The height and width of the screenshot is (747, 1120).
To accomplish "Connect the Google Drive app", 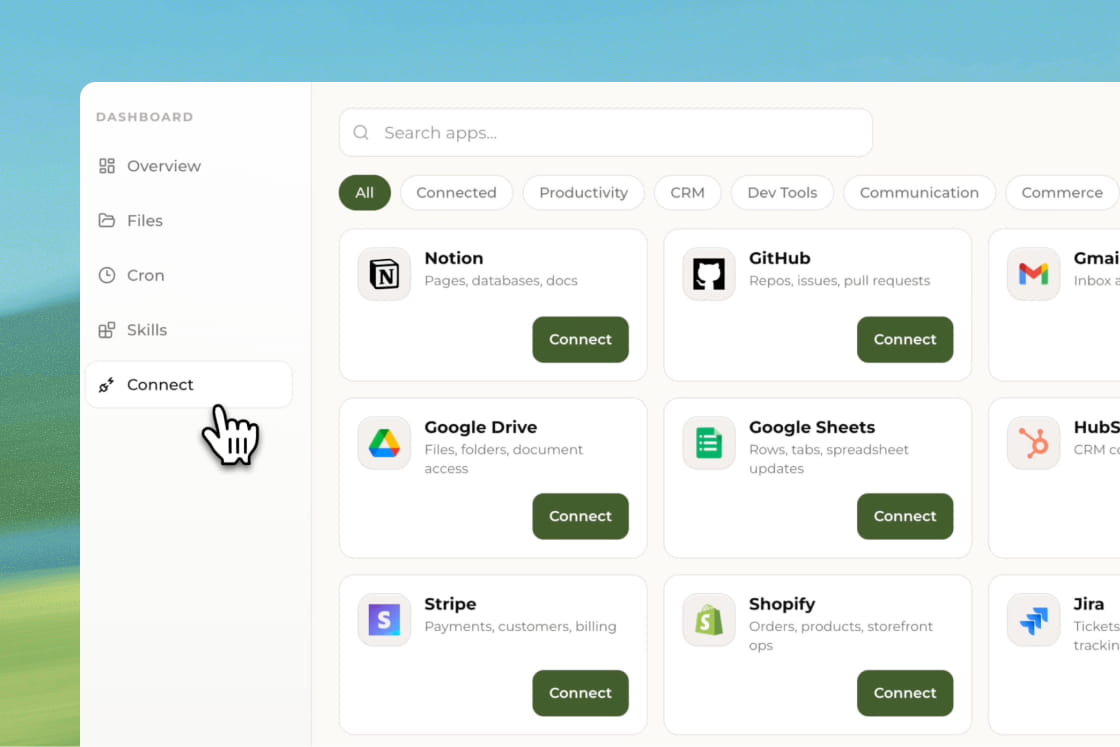I will tap(581, 516).
